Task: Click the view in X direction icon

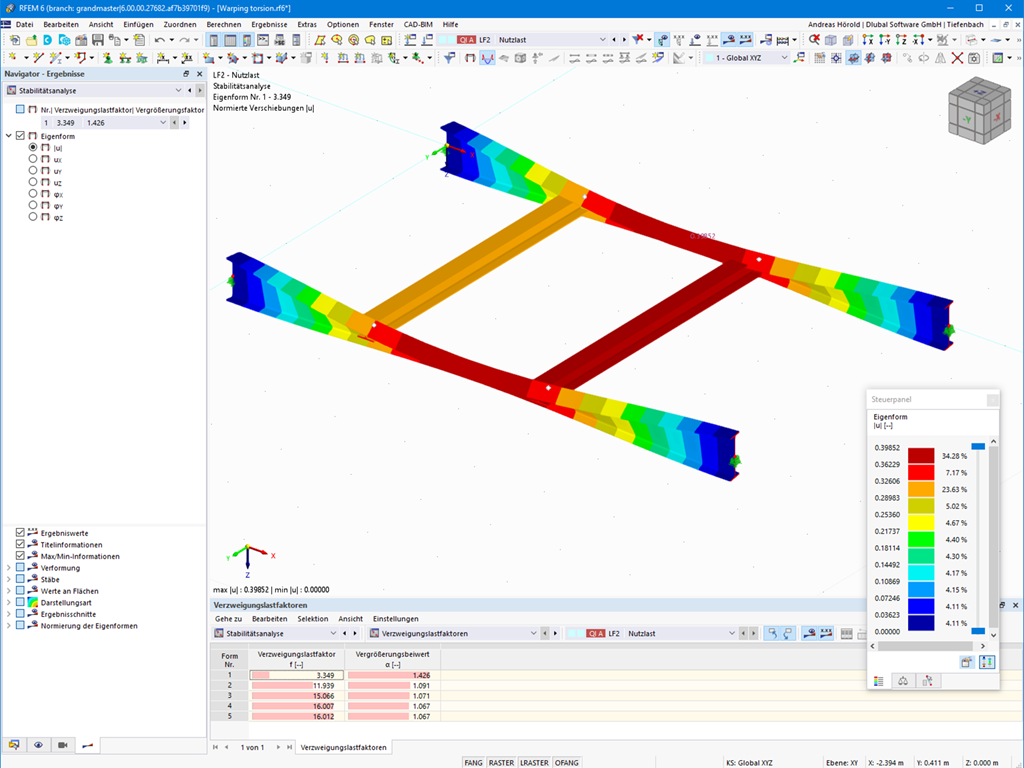Action: 867,40
